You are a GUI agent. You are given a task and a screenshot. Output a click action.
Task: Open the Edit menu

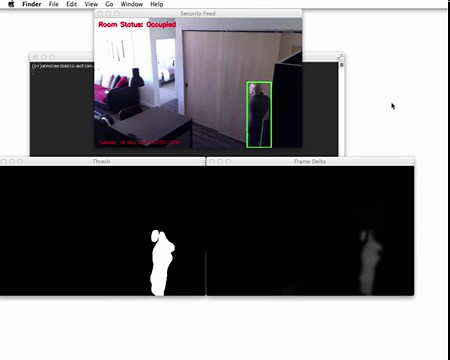coord(72,4)
